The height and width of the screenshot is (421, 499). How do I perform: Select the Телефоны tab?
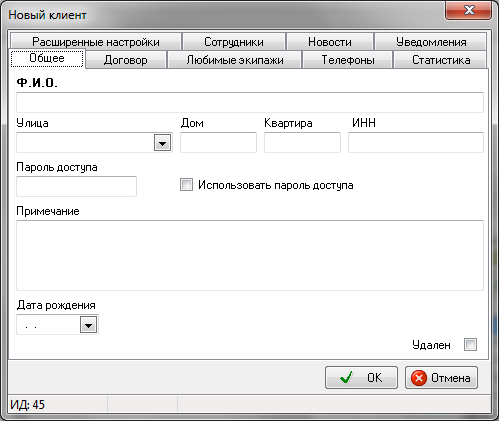click(348, 60)
